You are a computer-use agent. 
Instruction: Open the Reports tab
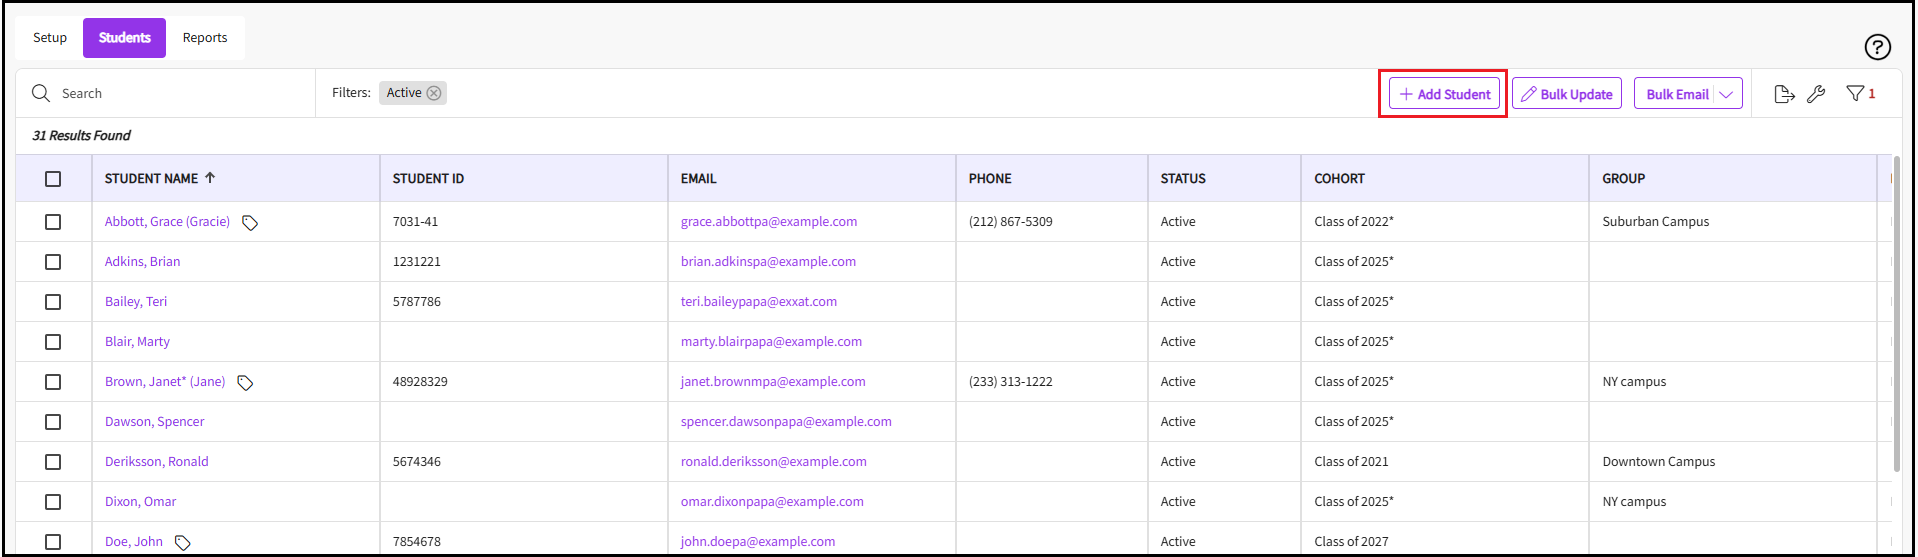click(x=205, y=38)
